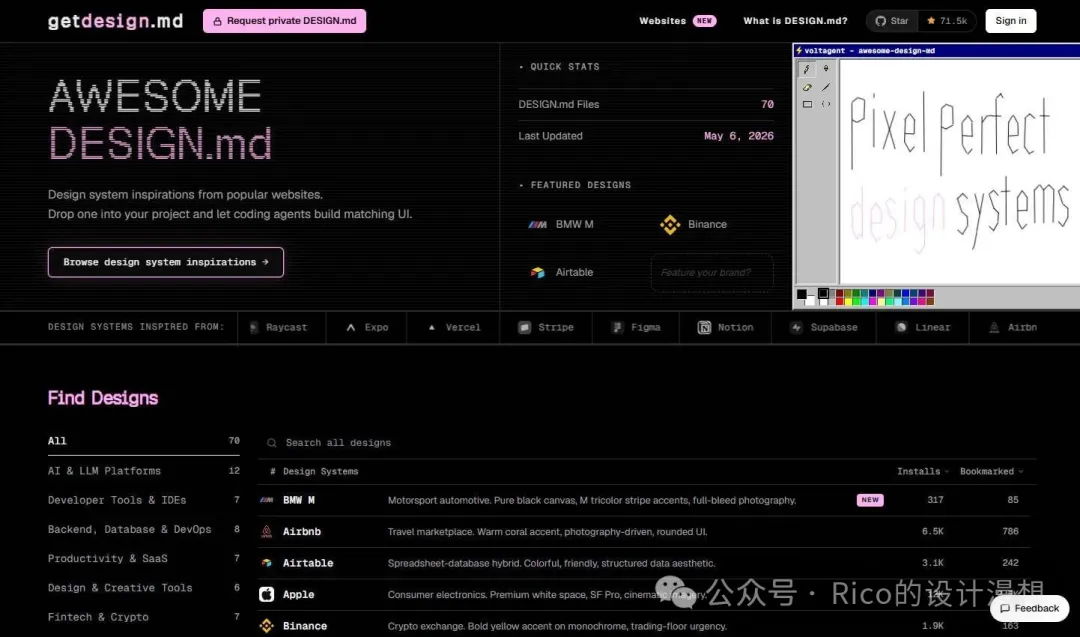Screen dimensions: 1080x637
Task: Click the Supabase bolt icon
Action: pyautogui.click(x=796, y=328)
